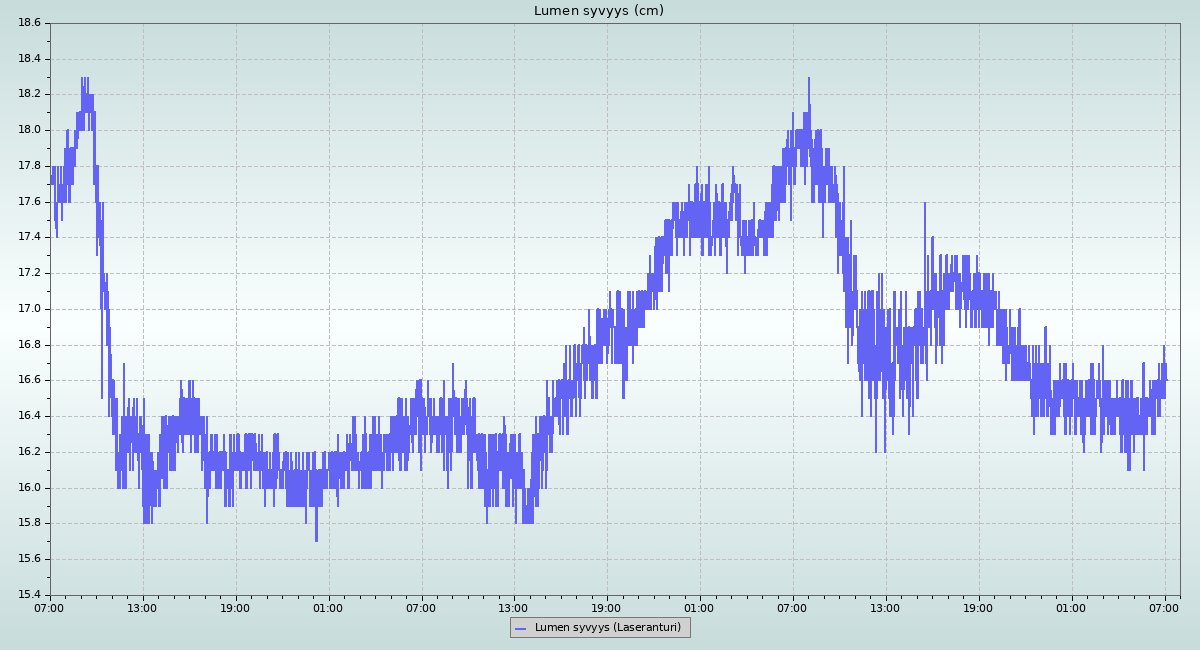Pick the 17.0 y-axis tick label
Image resolution: width=1200 pixels, height=650 pixels.
tap(29, 309)
